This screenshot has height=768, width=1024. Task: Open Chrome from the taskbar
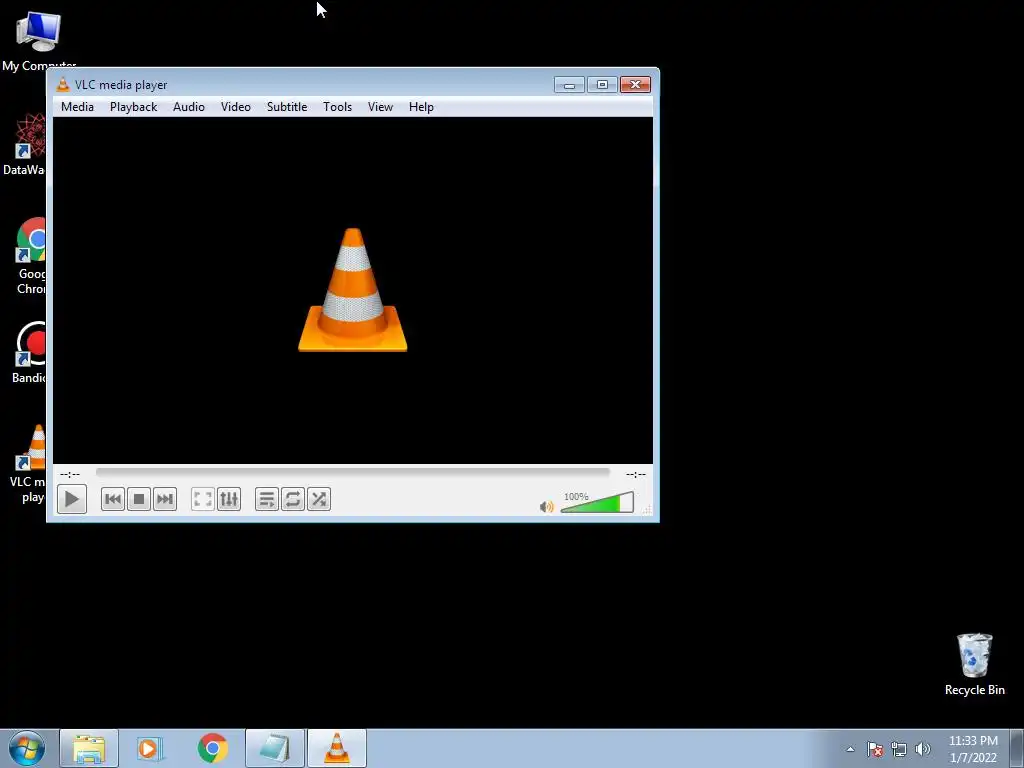click(212, 748)
